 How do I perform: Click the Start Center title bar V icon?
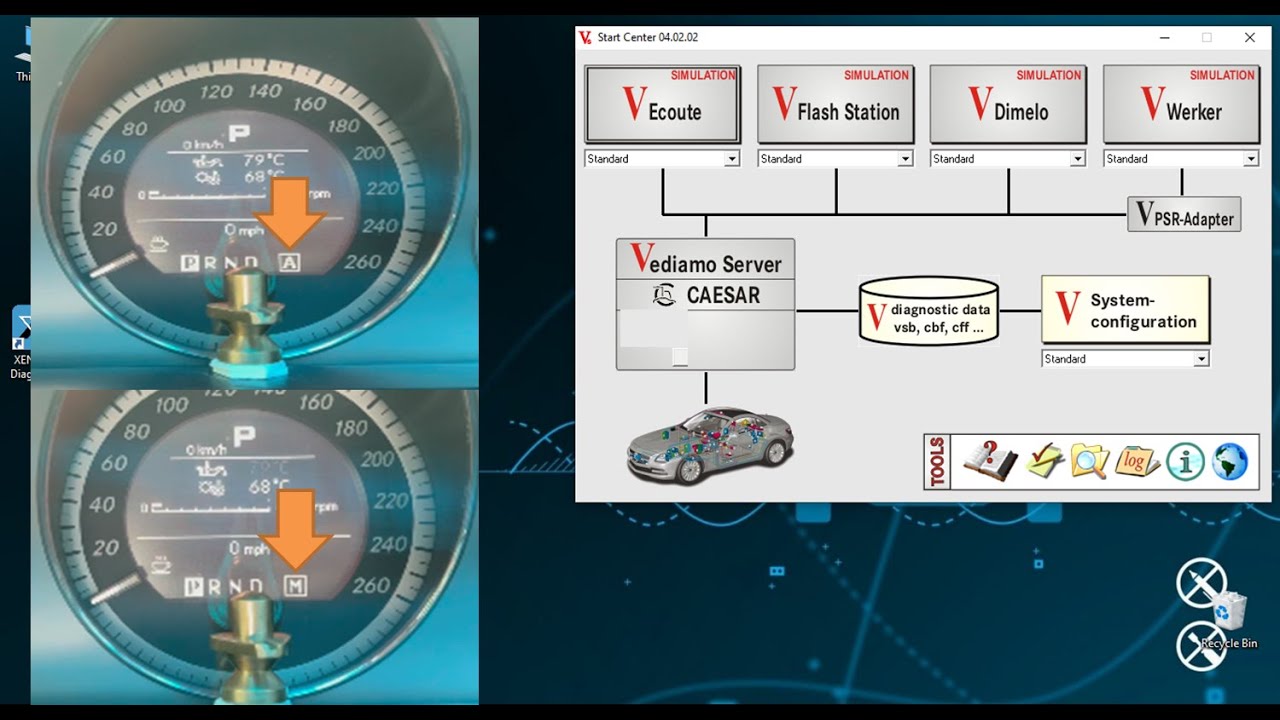(x=585, y=38)
